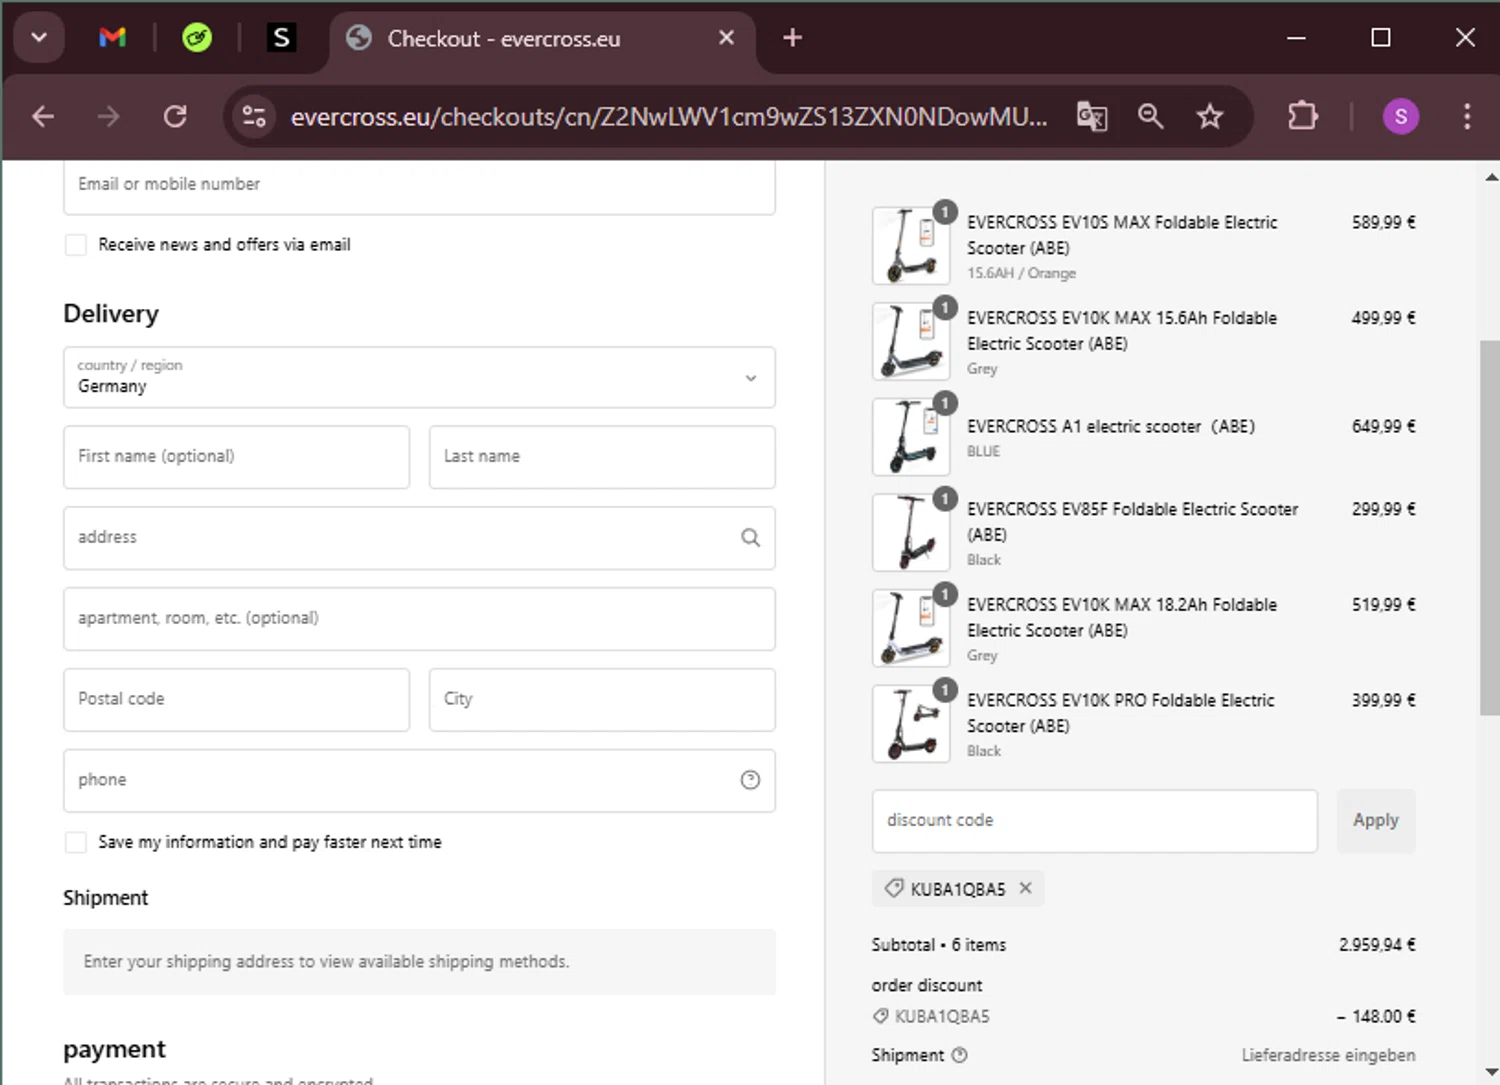Click the evercross.eu URL in address bar
1500x1085 pixels.
point(669,117)
